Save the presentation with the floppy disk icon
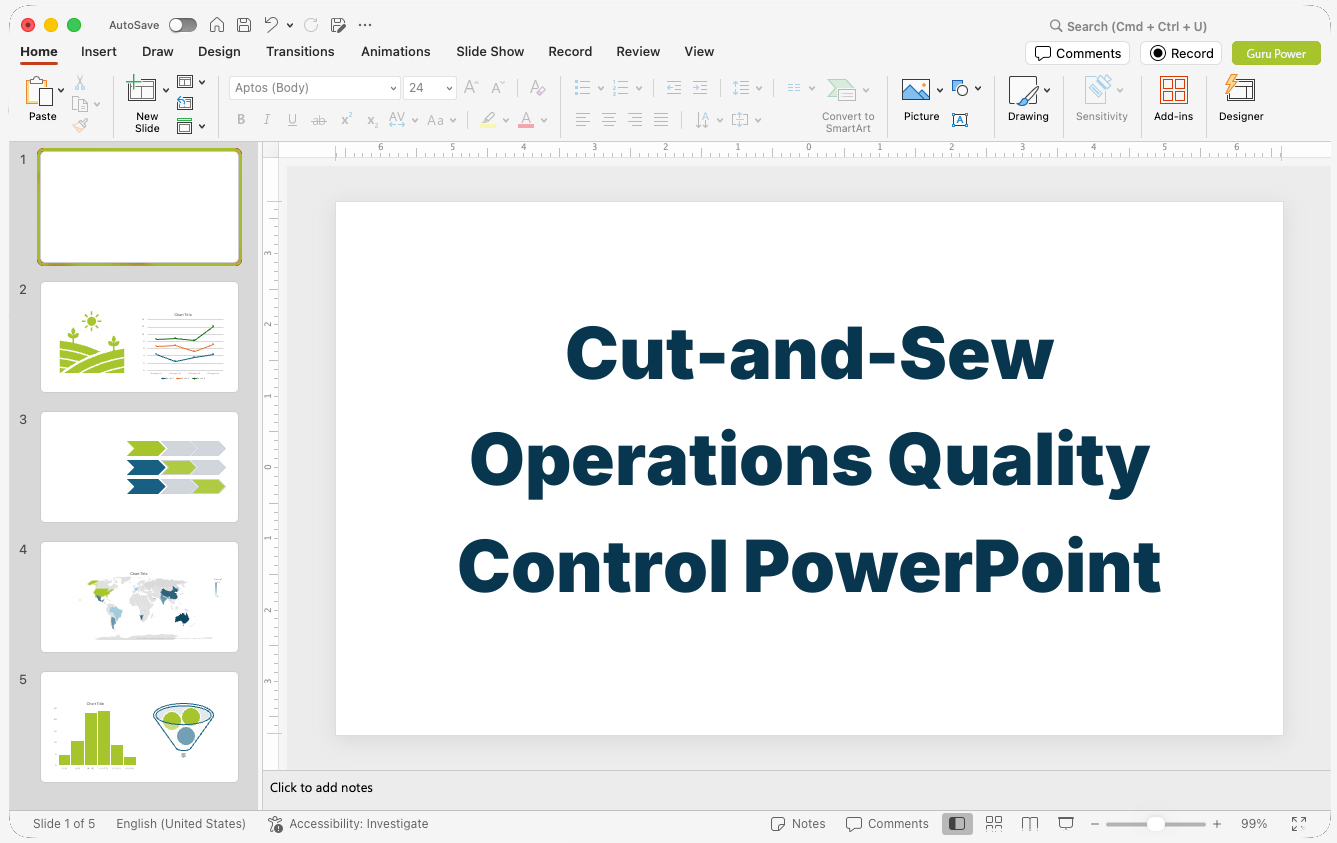The width and height of the screenshot is (1337, 843). [x=244, y=25]
